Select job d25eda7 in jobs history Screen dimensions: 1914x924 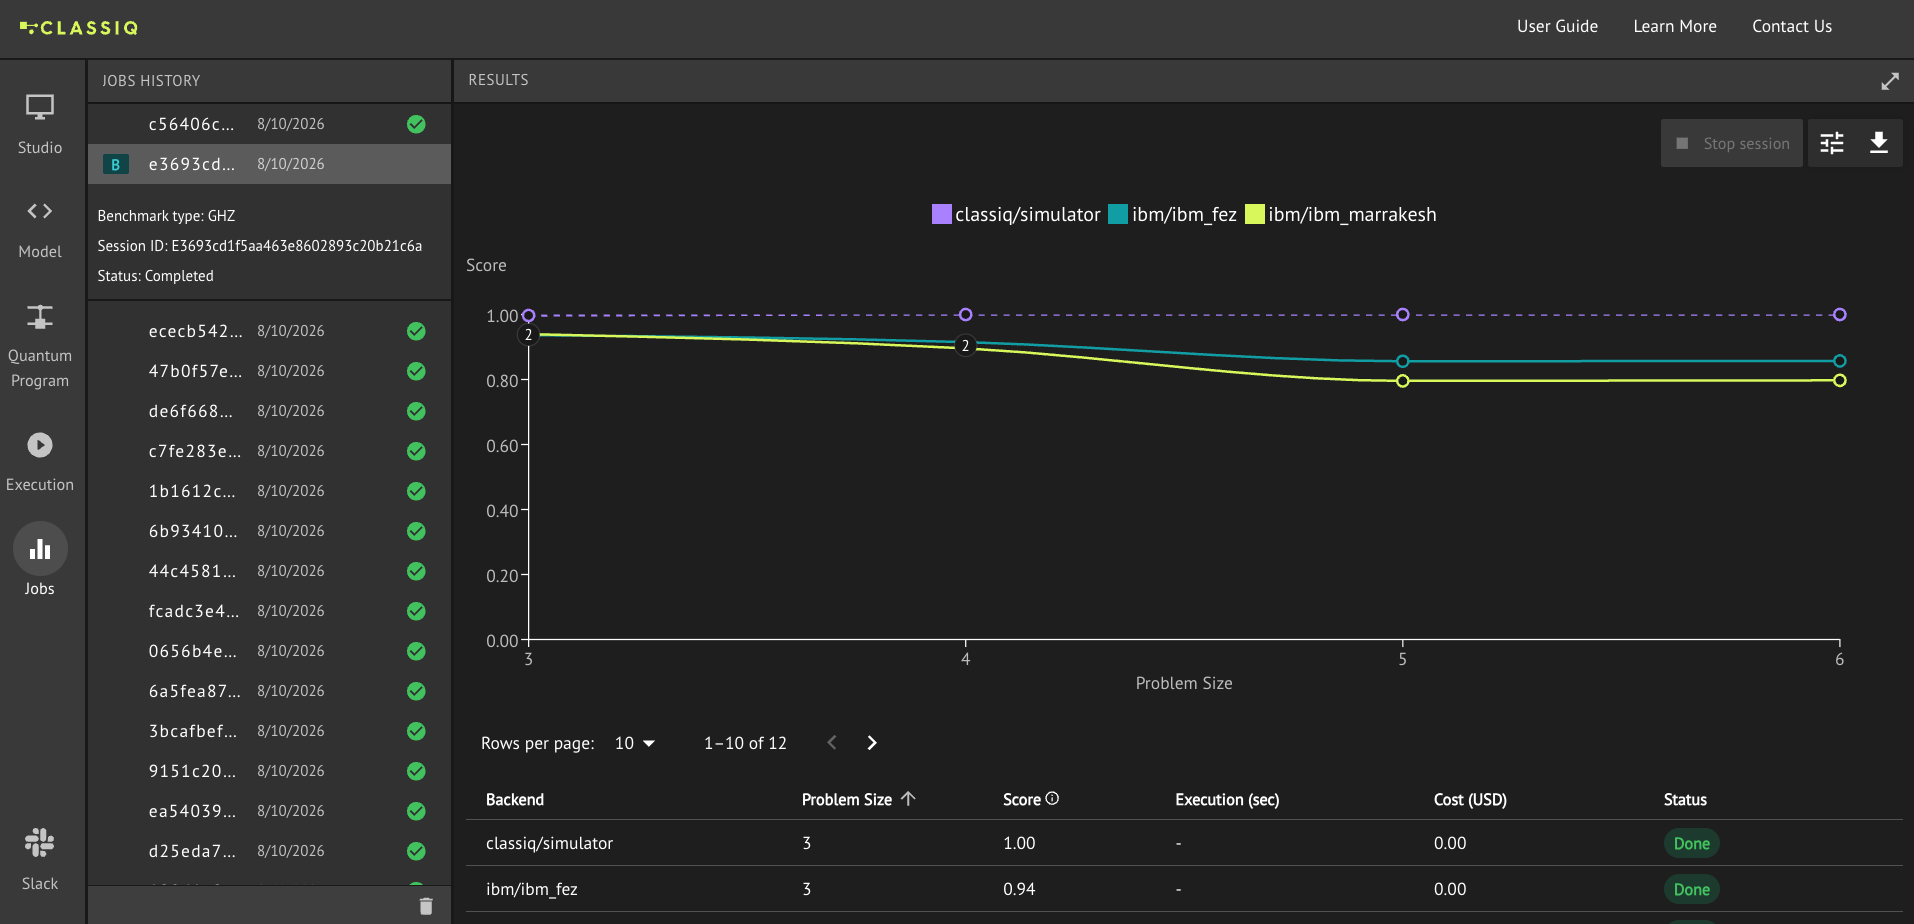tap(269, 851)
